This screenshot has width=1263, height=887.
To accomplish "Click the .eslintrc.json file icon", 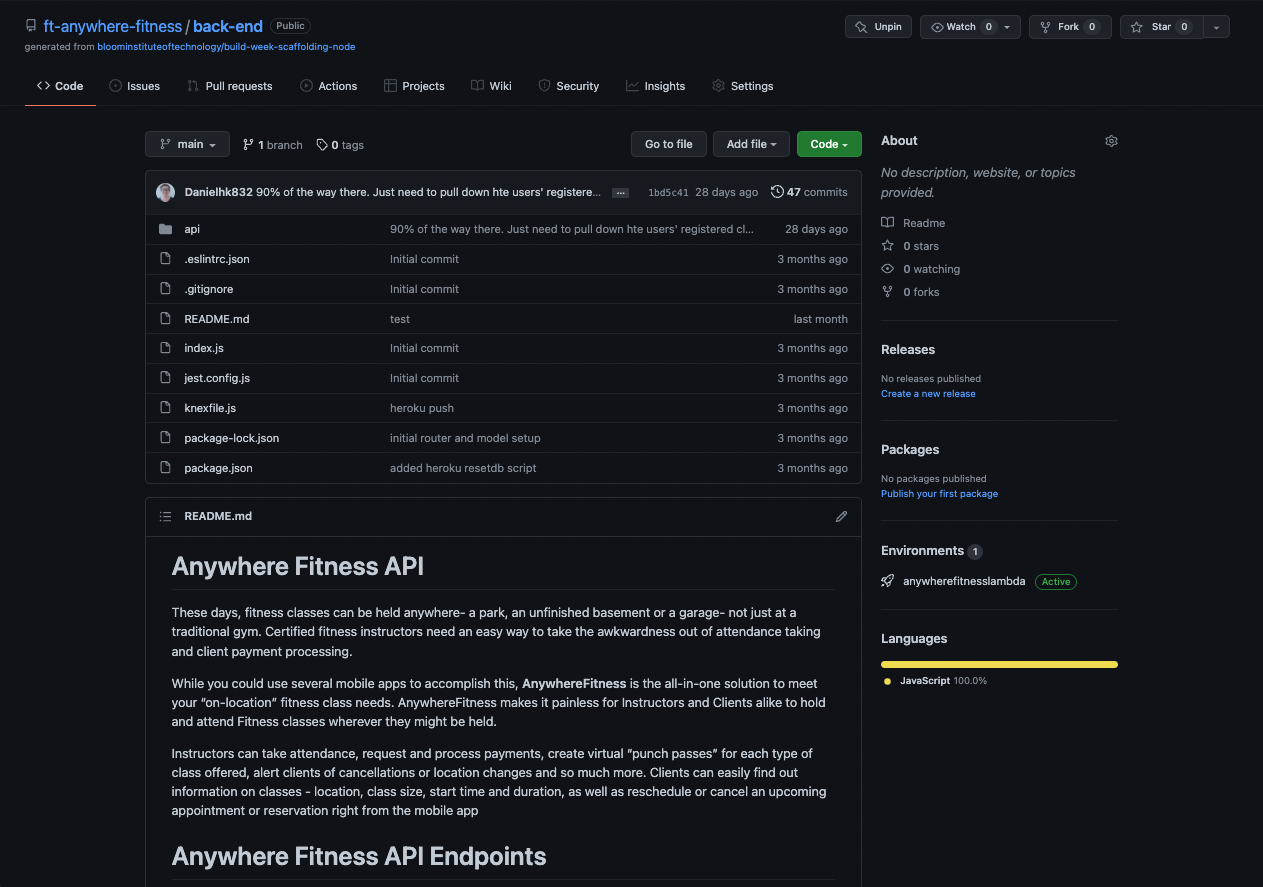I will point(165,259).
